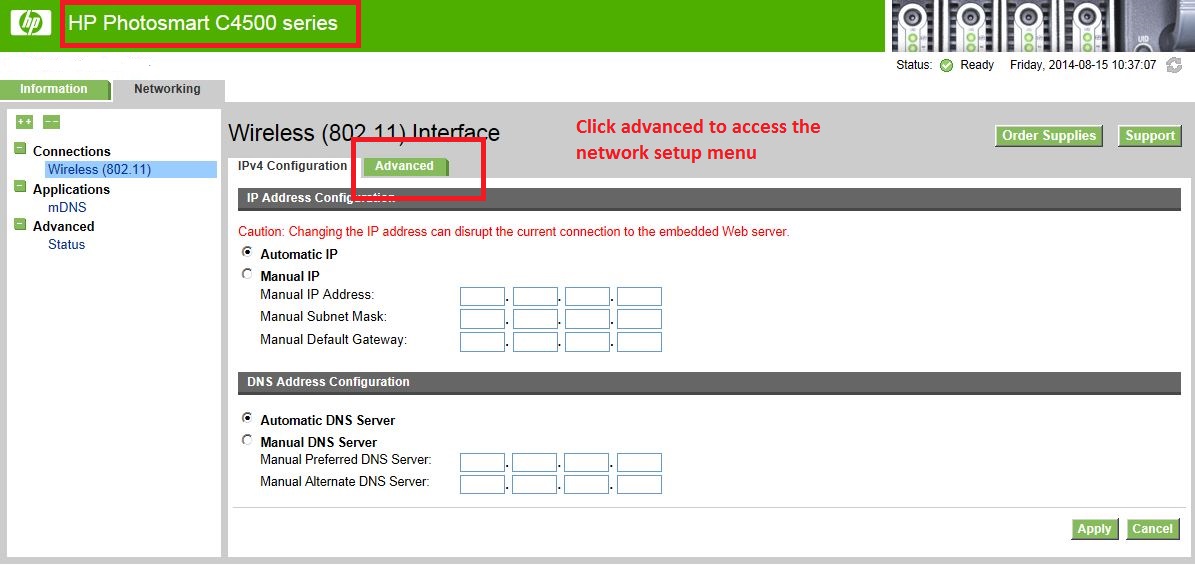Open the Status link under Advanced

tap(66, 245)
